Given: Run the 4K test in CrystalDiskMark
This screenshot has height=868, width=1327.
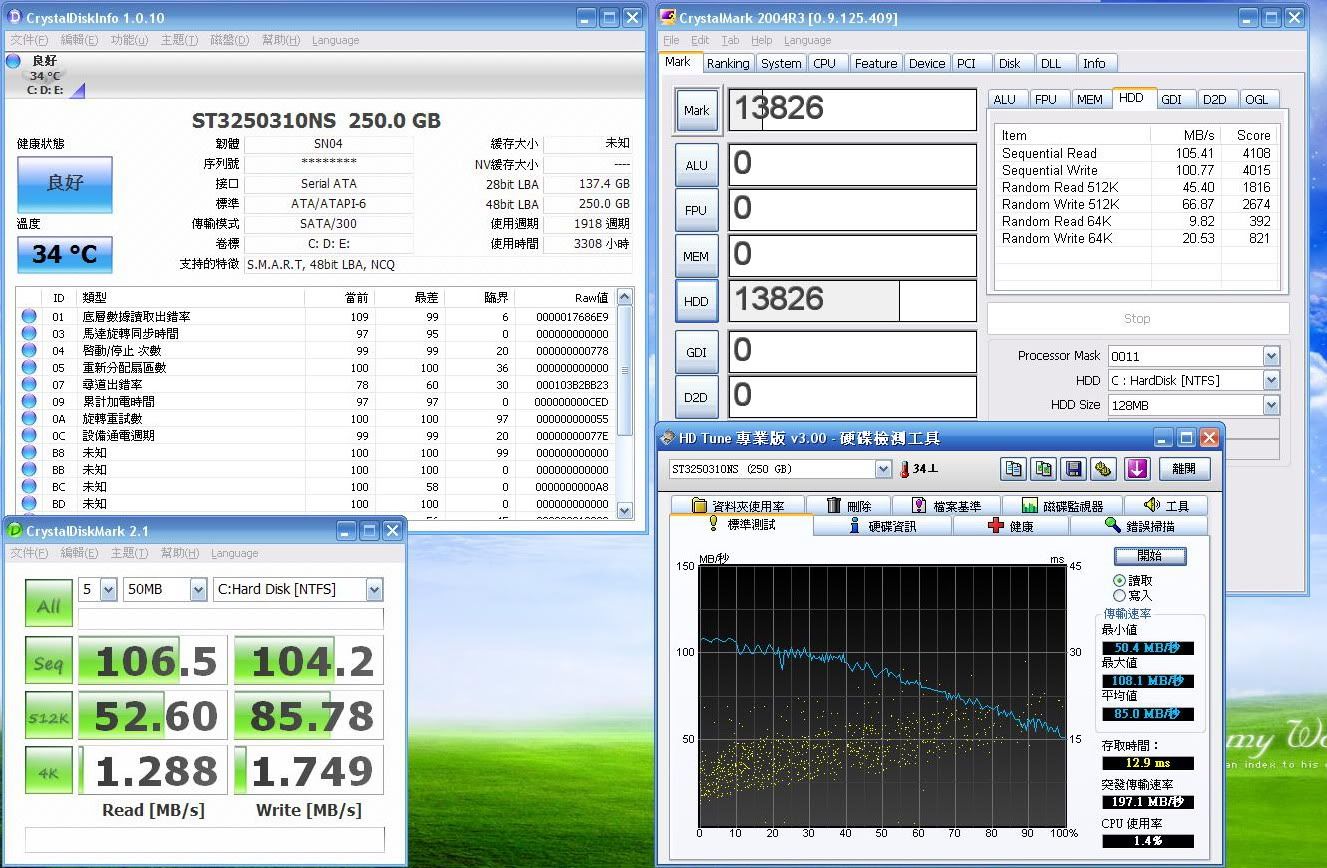Looking at the screenshot, I should (x=49, y=771).
